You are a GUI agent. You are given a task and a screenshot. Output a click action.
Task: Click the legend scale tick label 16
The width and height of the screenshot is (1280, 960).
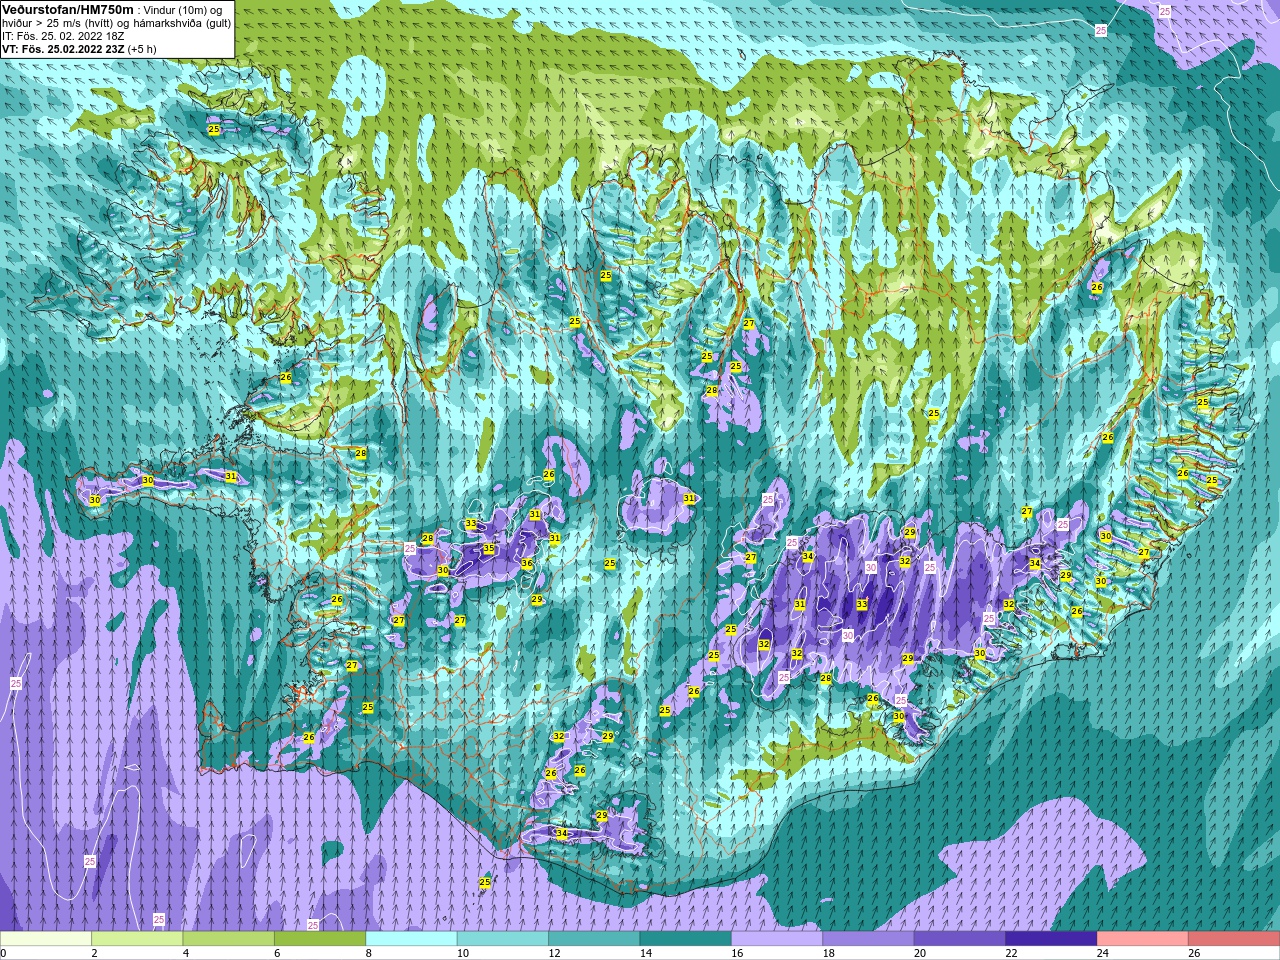pyautogui.click(x=737, y=953)
